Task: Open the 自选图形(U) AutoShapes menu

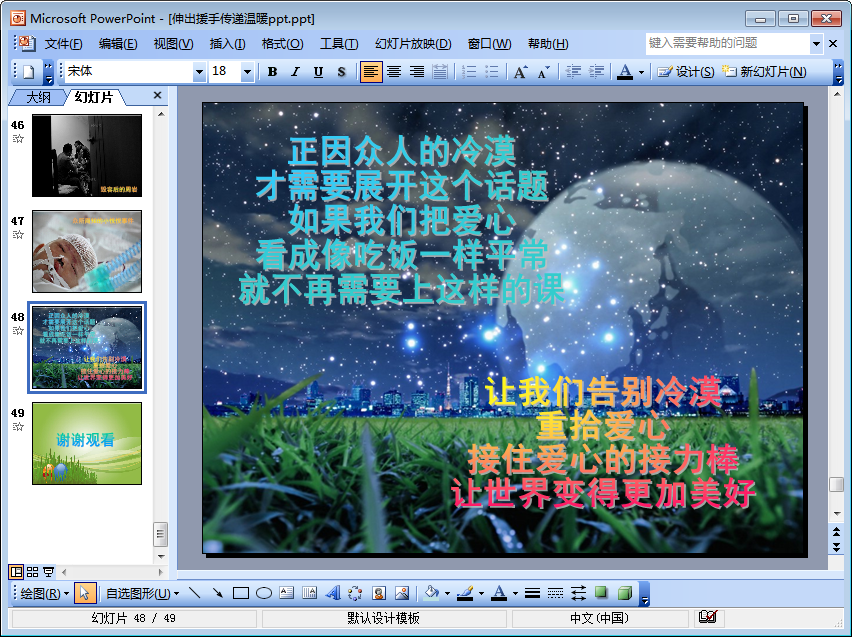Action: coord(142,594)
